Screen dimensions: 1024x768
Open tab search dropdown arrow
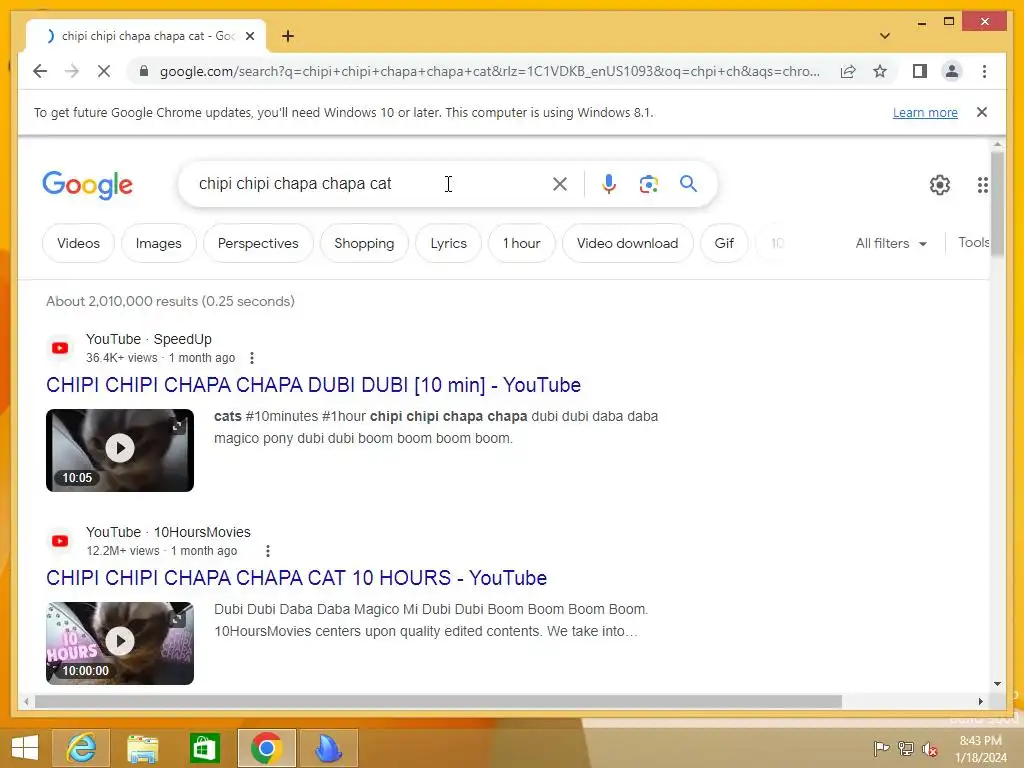(884, 36)
